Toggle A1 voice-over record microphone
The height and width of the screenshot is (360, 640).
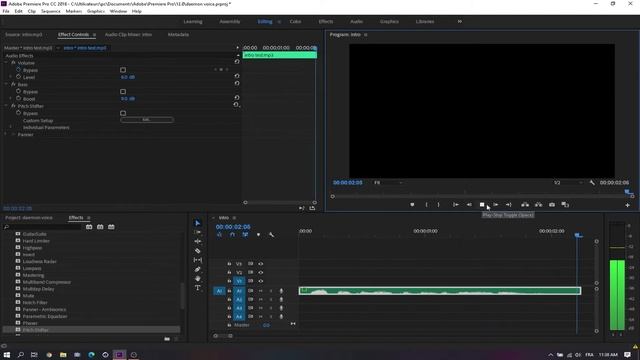(281, 291)
